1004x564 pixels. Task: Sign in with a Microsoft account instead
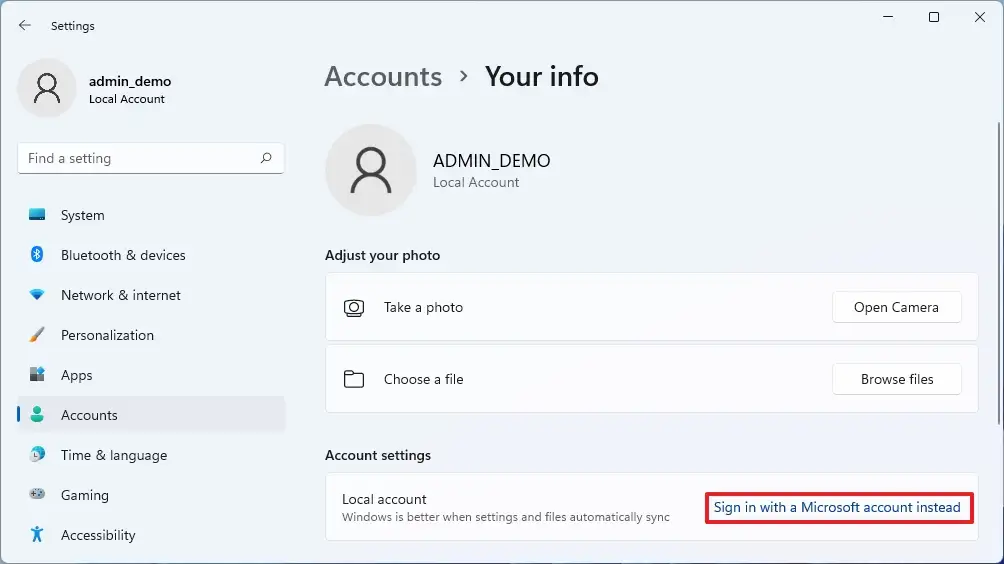pos(838,507)
